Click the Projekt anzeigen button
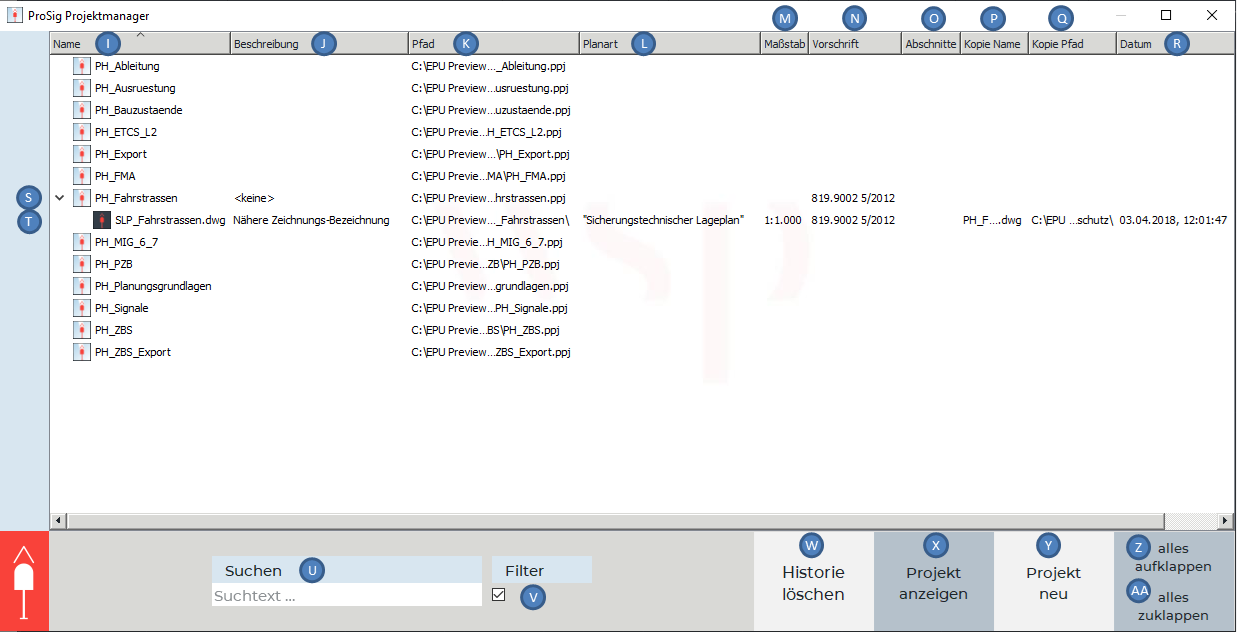Viewport: 1238px width, 632px height. [x=933, y=581]
